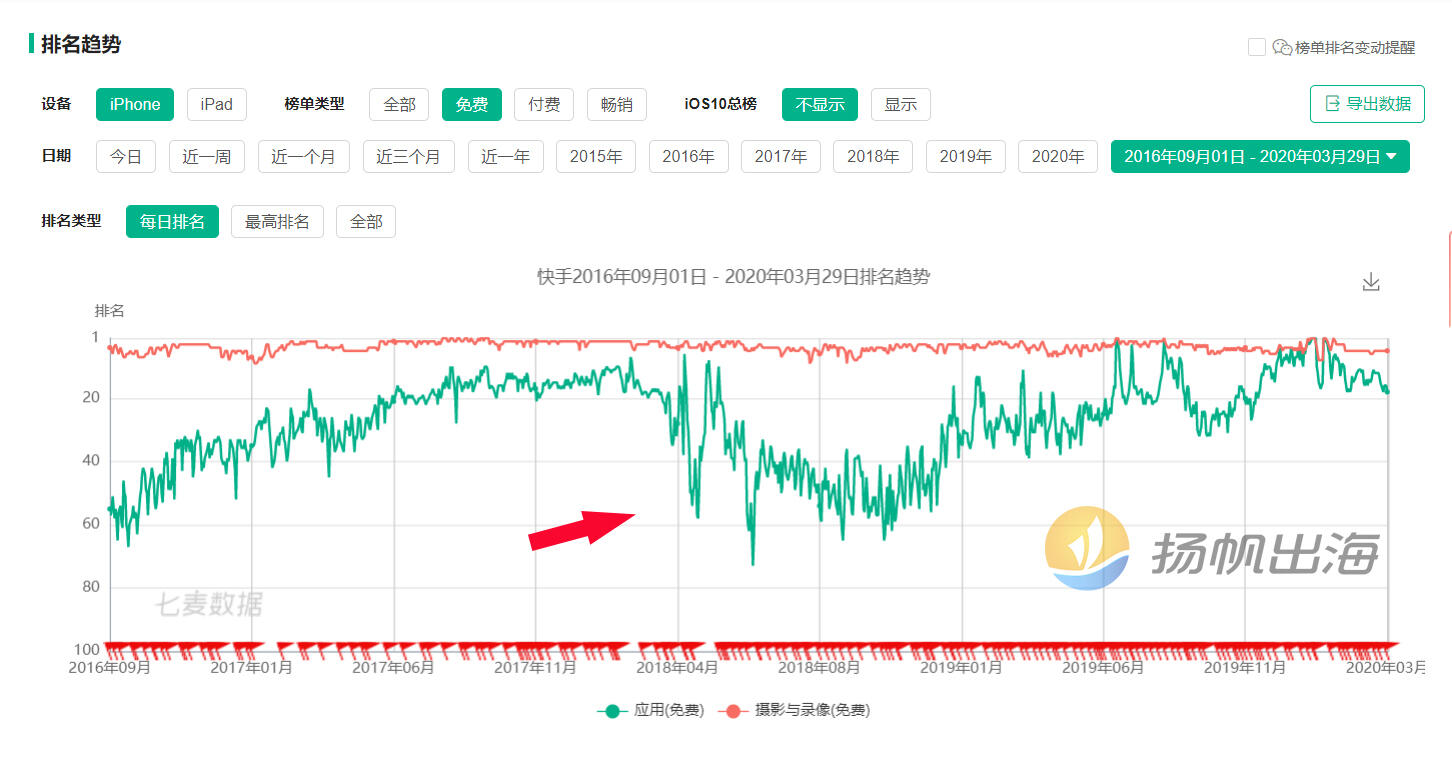Select 今日 date filter
Screen dimensions: 1452x764
tap(125, 156)
